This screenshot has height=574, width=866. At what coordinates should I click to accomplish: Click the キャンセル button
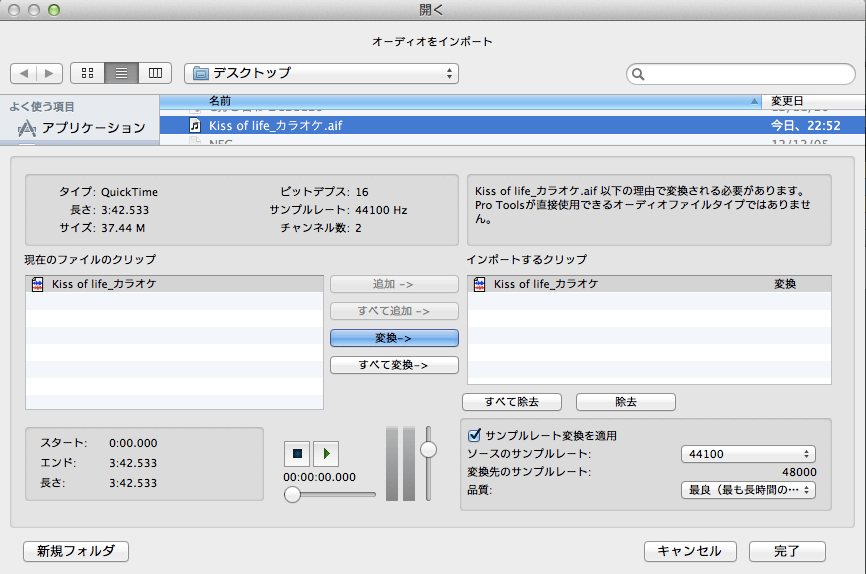point(690,551)
